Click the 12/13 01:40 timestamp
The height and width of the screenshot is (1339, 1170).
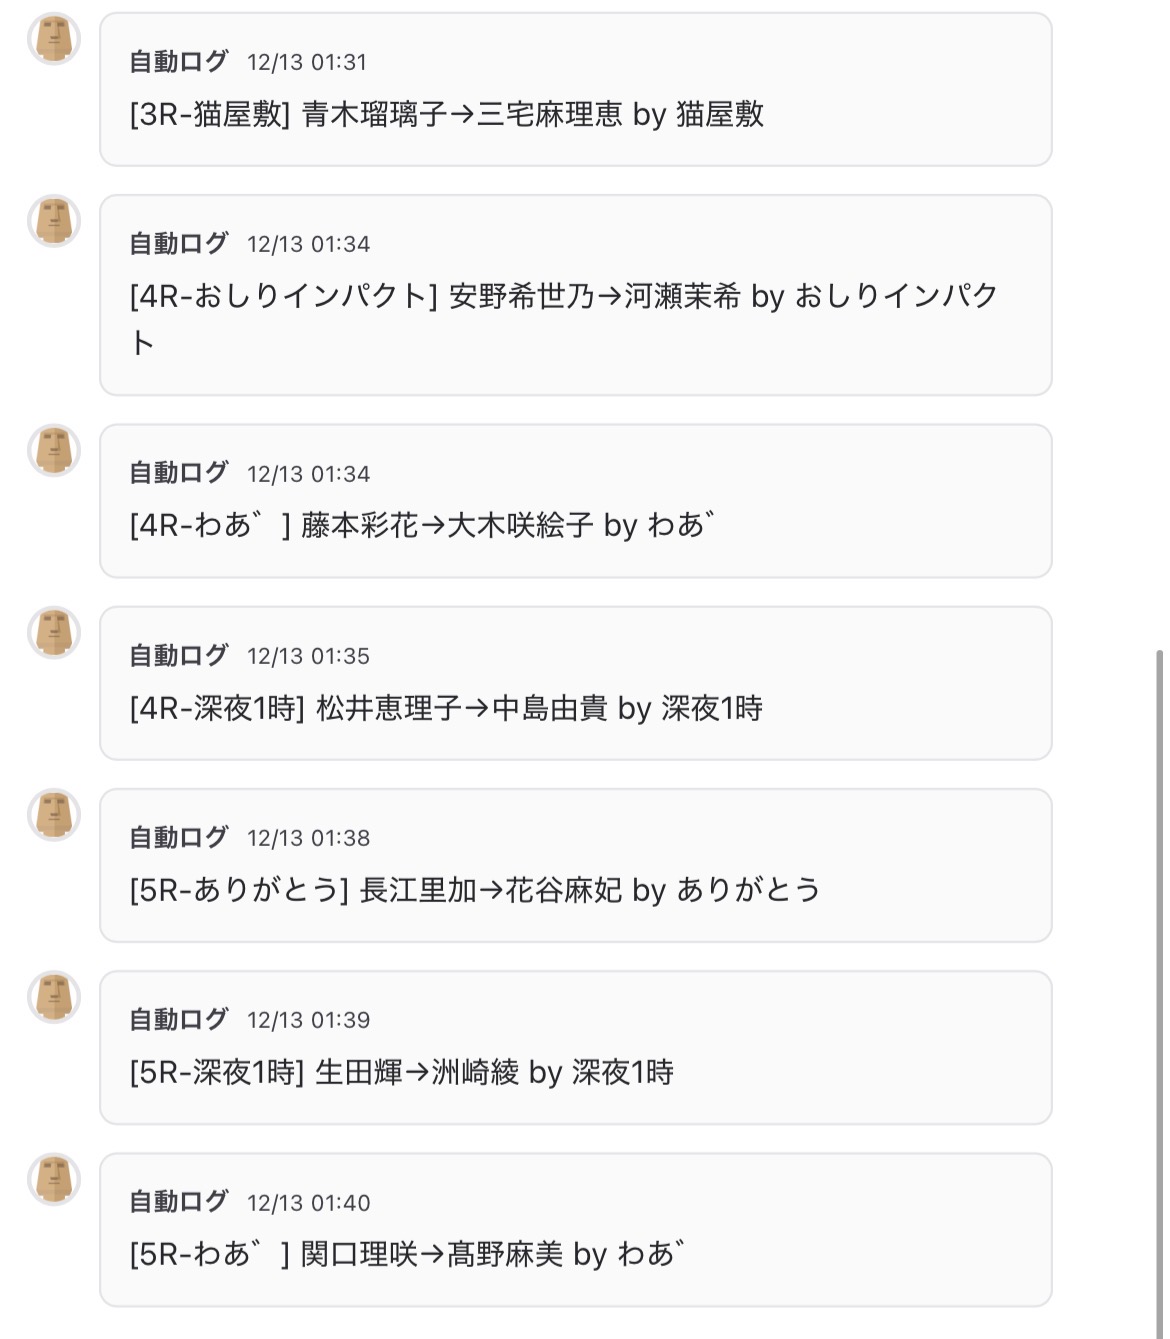(308, 1202)
